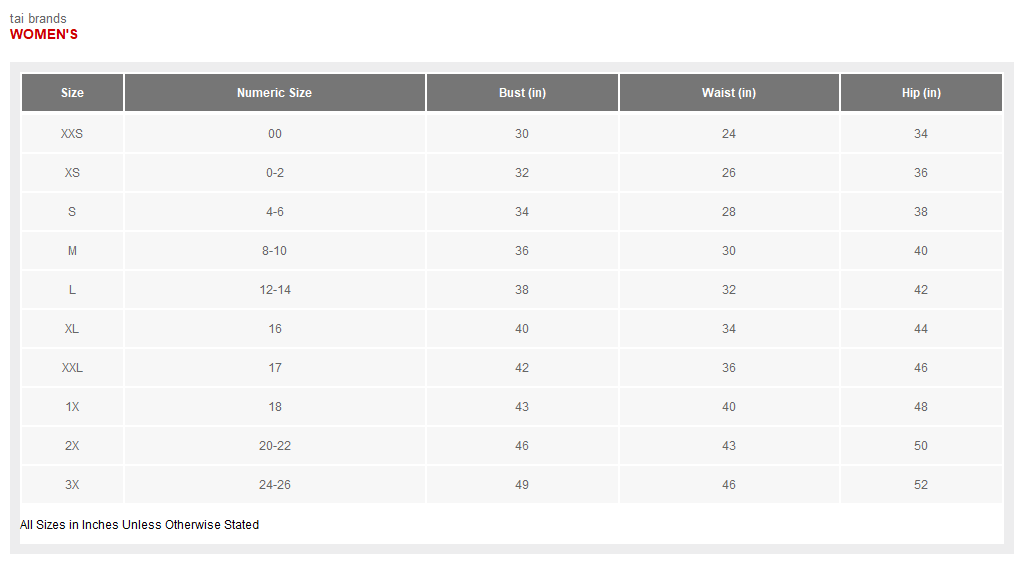Click the numeric size "12-14" cell
Screen dimensions: 1024x569
point(275,290)
